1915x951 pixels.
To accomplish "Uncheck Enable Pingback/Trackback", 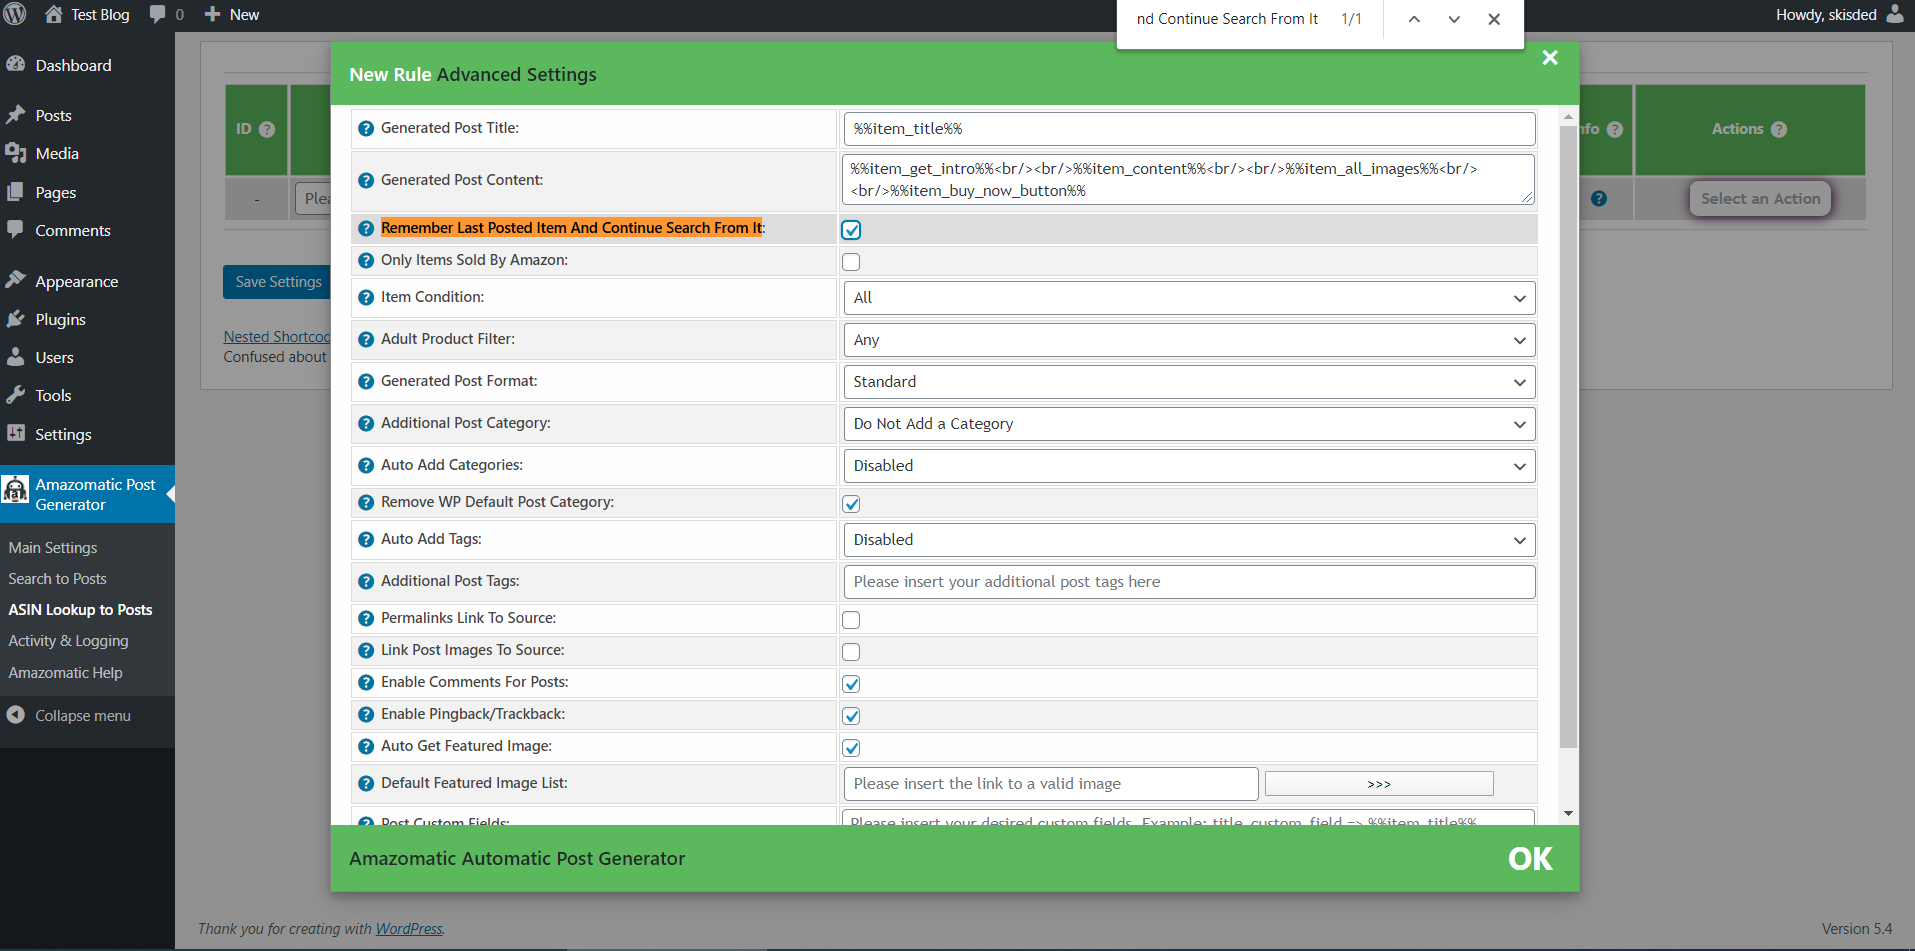I will (851, 716).
